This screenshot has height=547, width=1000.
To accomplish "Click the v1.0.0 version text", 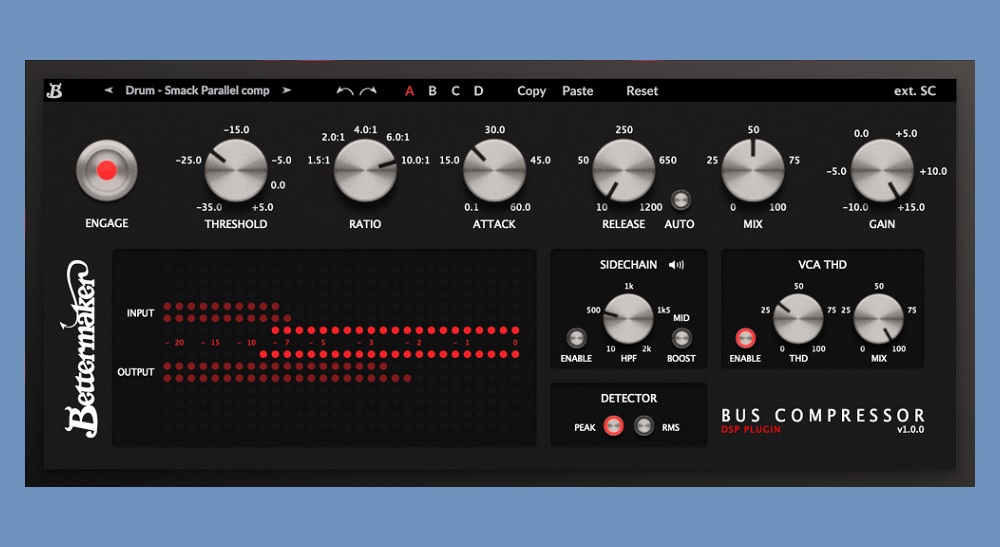I will pyautogui.click(x=911, y=430).
